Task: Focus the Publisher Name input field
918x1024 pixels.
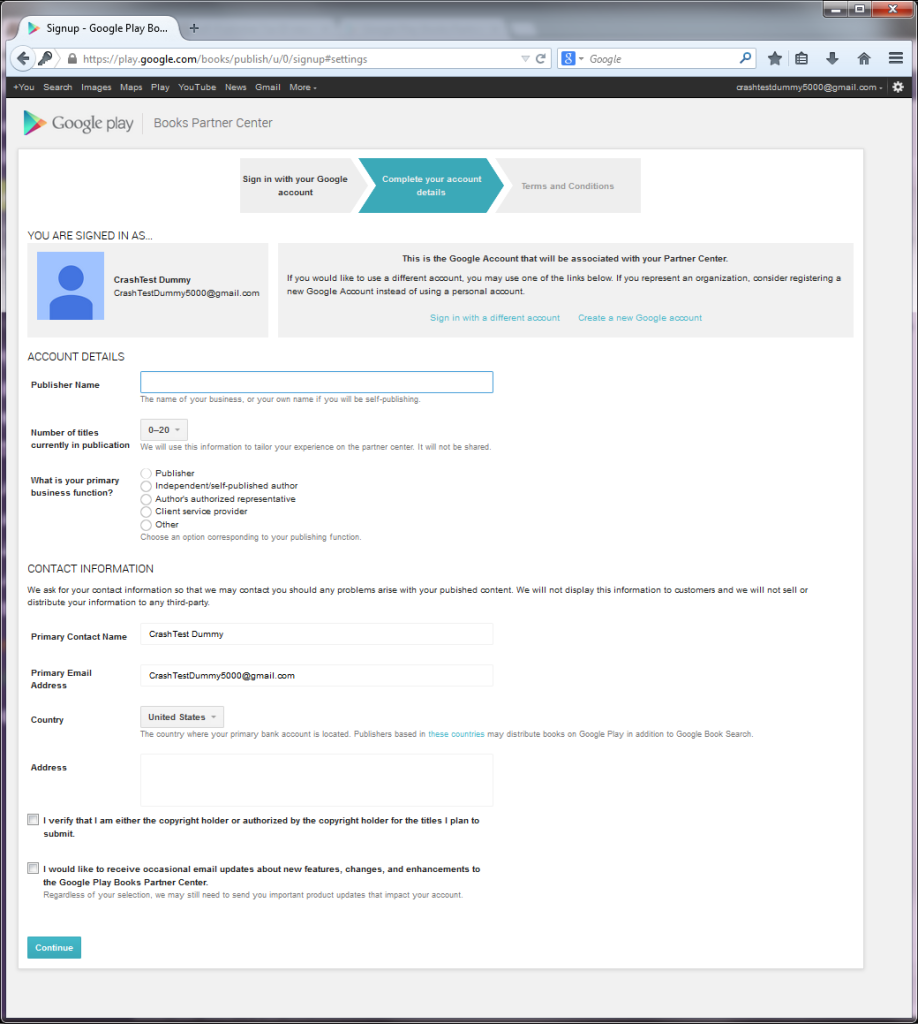Action: tap(317, 382)
